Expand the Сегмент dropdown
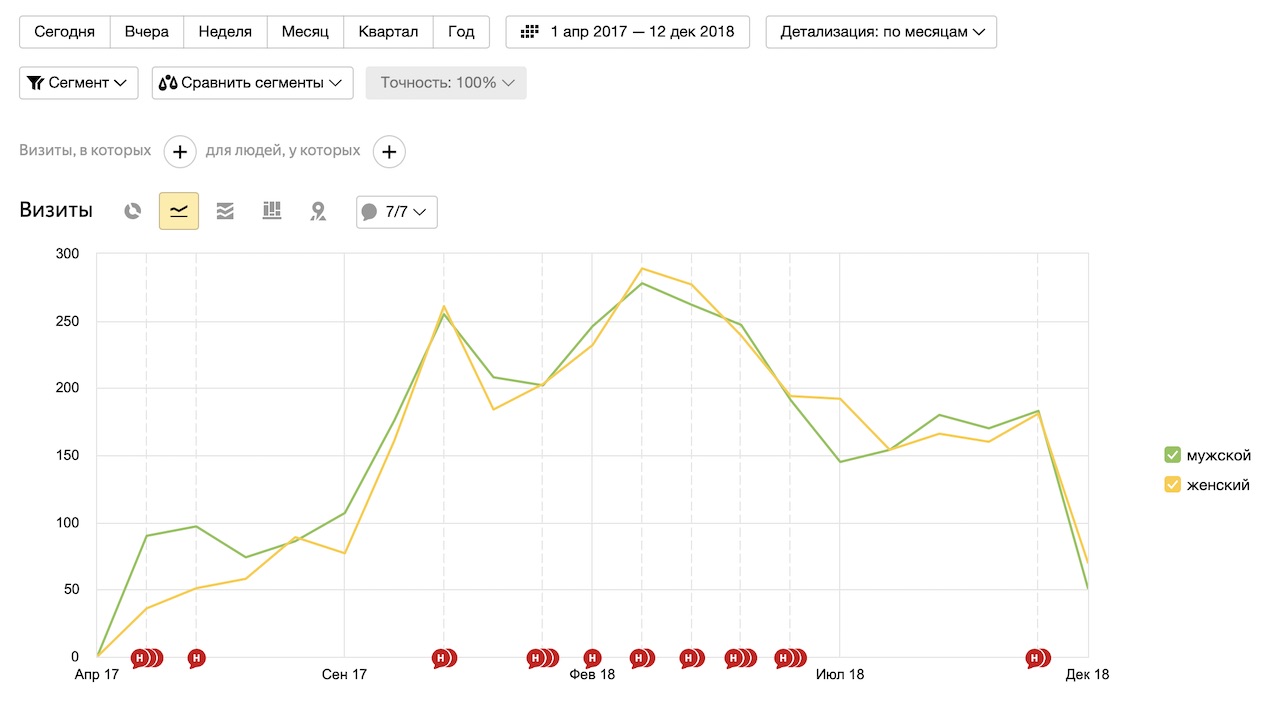 coord(79,83)
